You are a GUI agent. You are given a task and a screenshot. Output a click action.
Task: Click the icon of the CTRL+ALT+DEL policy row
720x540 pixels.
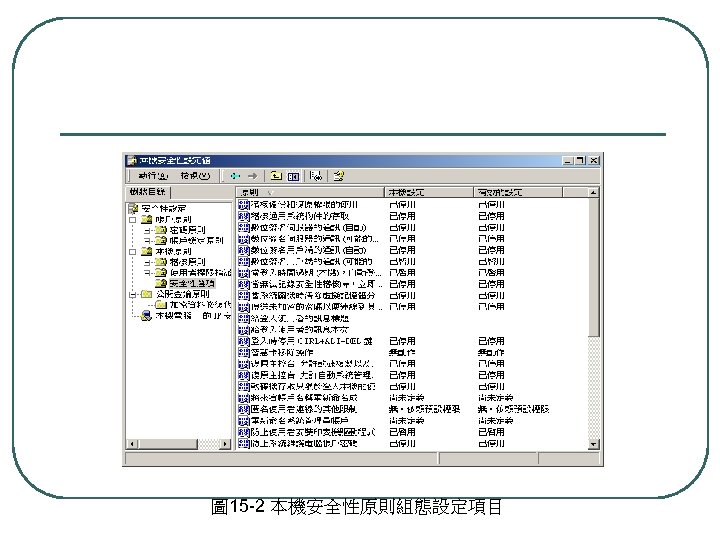coord(244,341)
